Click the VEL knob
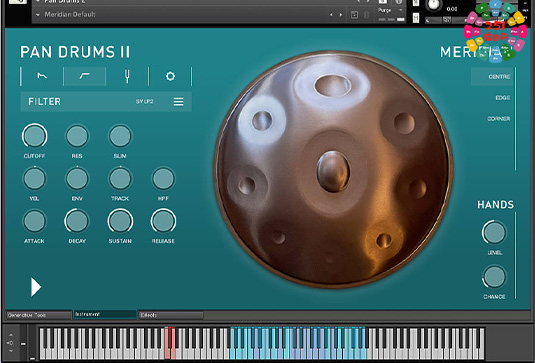 (x=34, y=178)
